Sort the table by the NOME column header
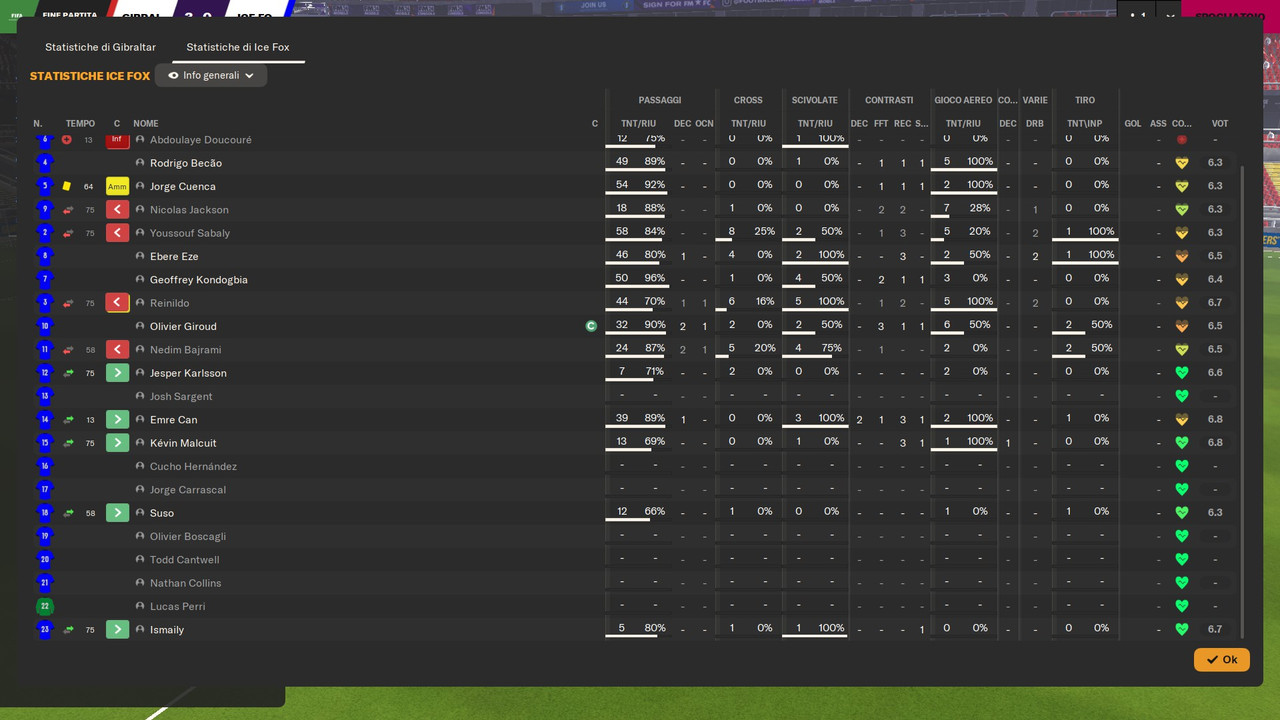1280x720 pixels. tap(146, 124)
